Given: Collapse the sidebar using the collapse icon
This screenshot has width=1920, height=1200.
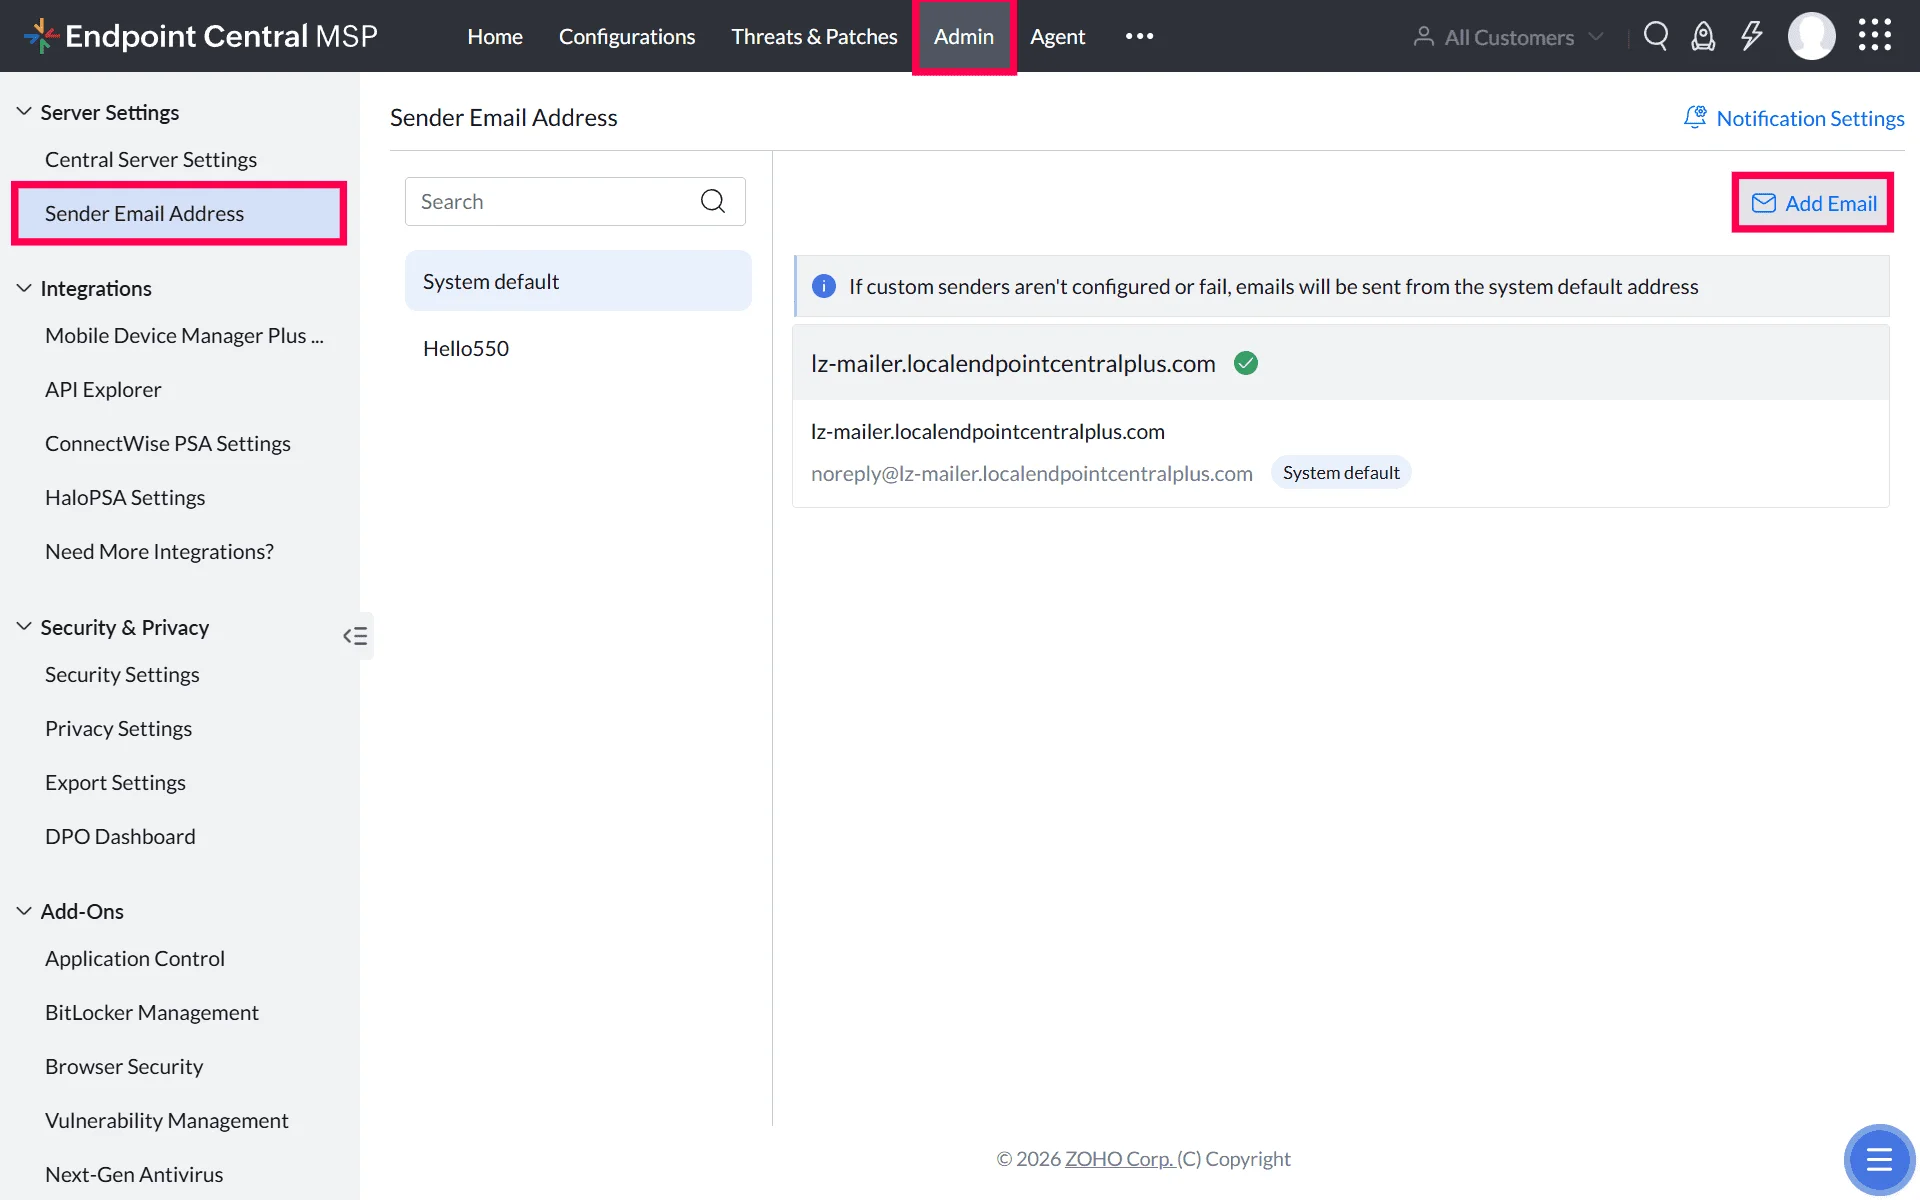Looking at the screenshot, I should tap(355, 636).
